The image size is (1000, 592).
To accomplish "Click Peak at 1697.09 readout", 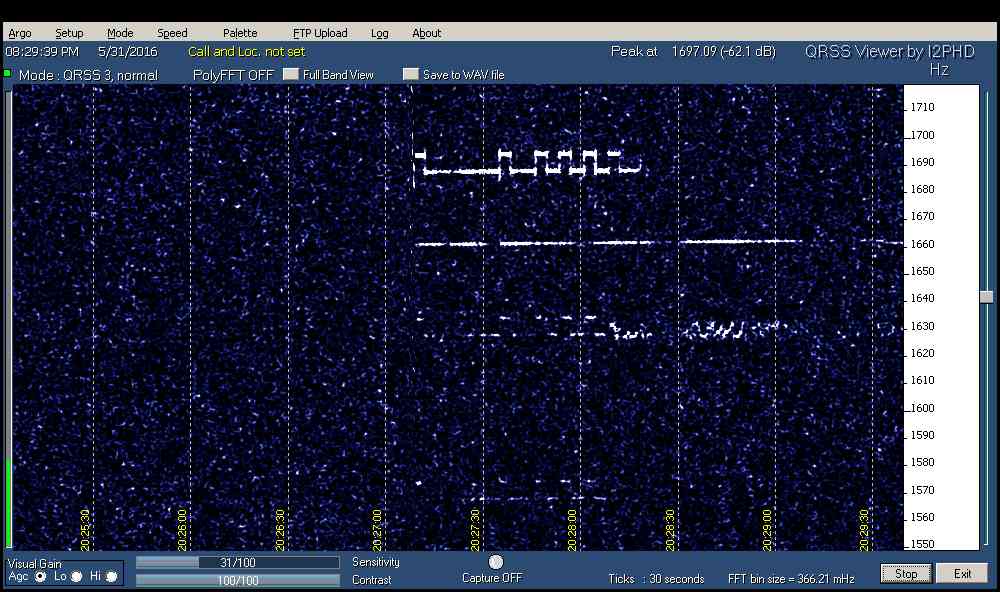I will pyautogui.click(x=693, y=52).
